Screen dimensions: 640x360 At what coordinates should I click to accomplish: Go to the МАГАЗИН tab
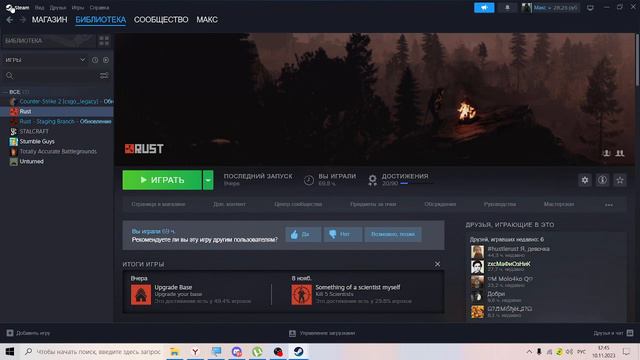pyautogui.click(x=49, y=20)
